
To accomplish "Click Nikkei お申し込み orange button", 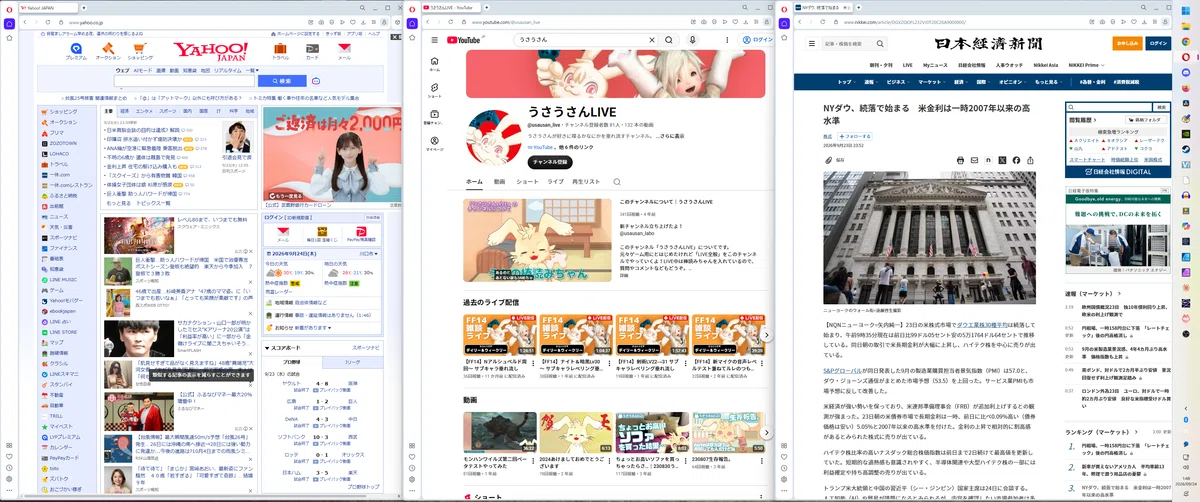I will (x=1128, y=43).
